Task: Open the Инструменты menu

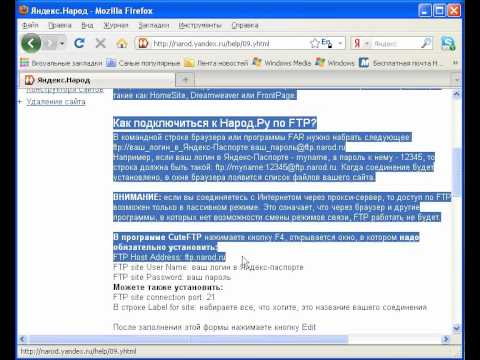Action: click(x=200, y=25)
